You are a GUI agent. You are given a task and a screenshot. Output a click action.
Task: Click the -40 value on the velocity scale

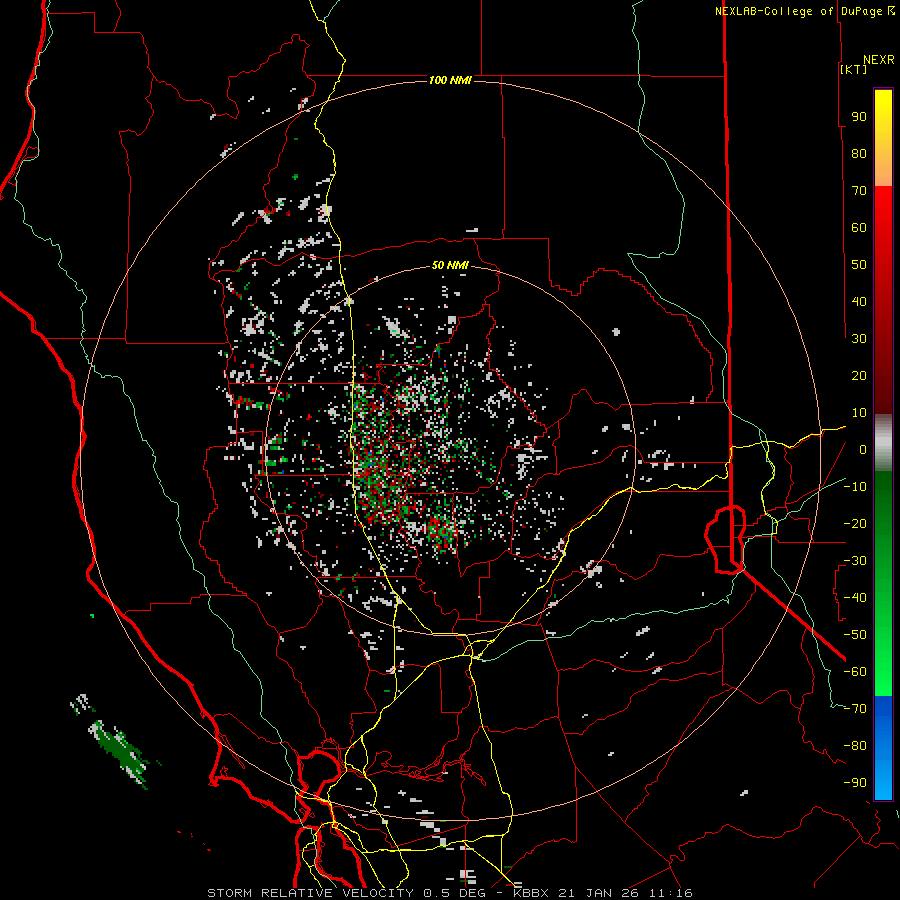point(855,598)
